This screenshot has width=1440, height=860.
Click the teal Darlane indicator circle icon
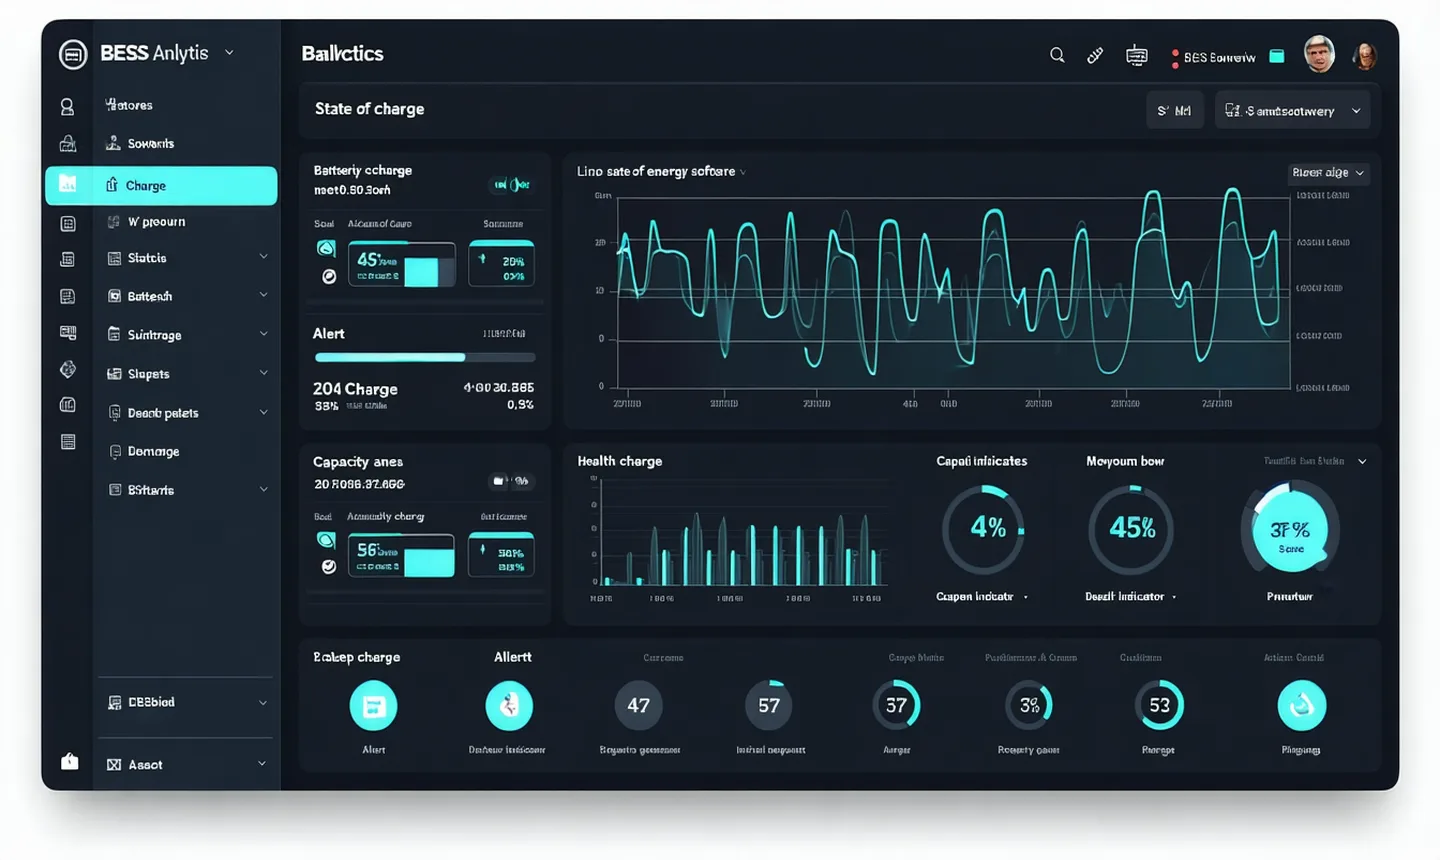click(x=509, y=706)
